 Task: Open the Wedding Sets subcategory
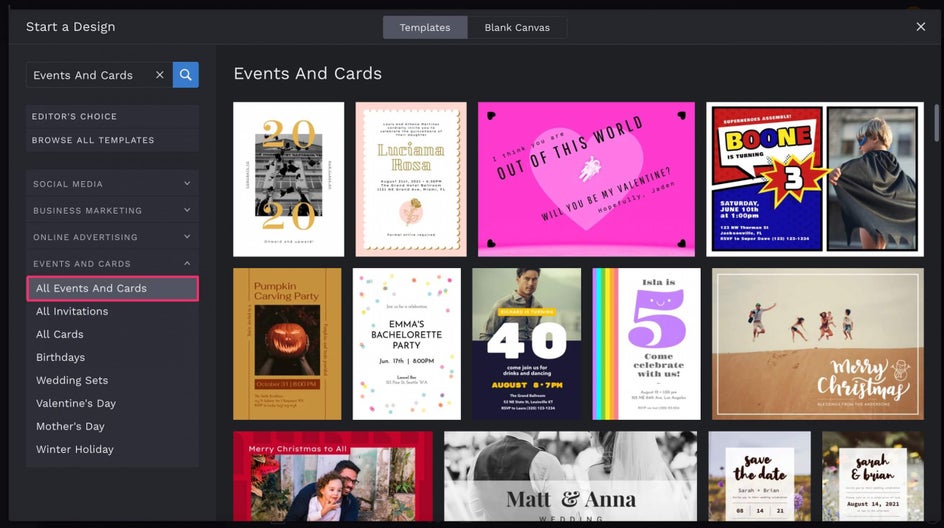tap(112, 380)
